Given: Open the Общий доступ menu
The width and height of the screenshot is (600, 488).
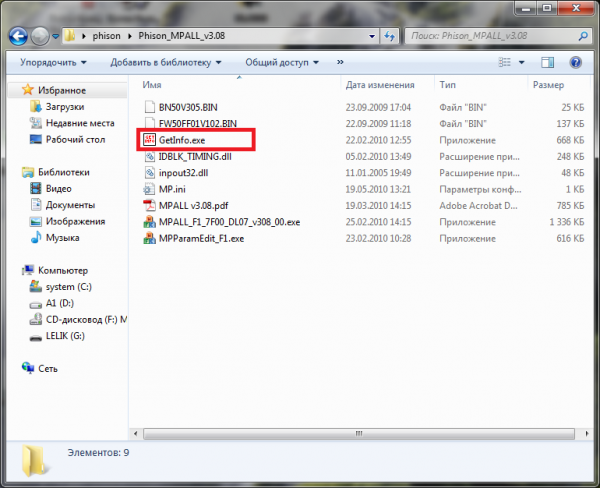Looking at the screenshot, I should point(282,62).
